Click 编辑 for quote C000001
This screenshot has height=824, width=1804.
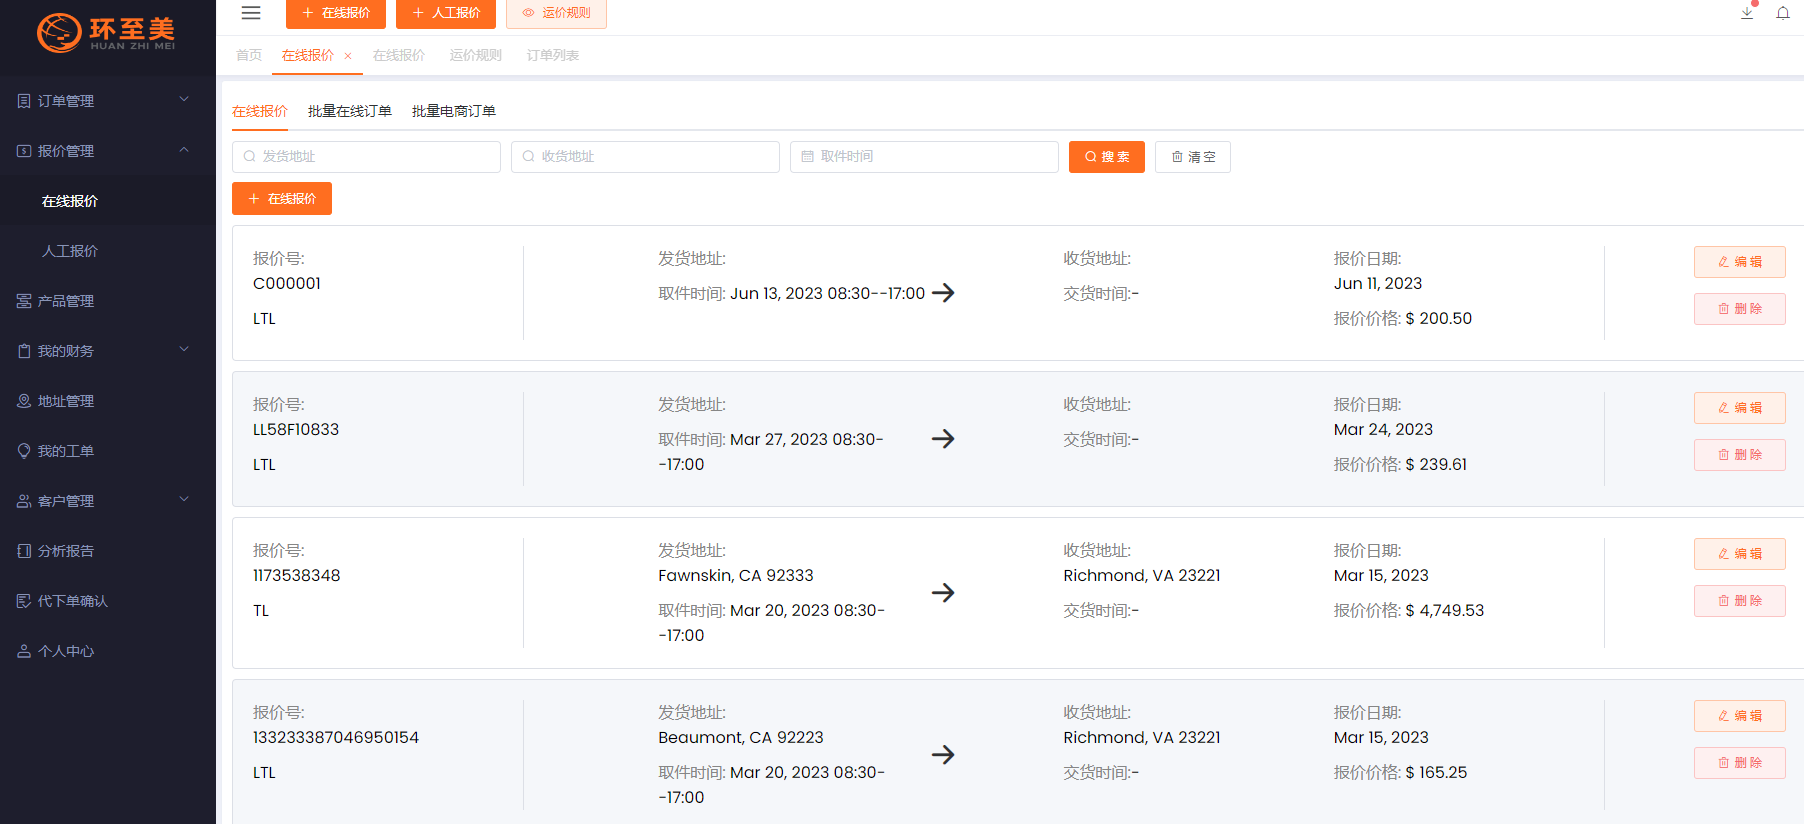coord(1739,262)
